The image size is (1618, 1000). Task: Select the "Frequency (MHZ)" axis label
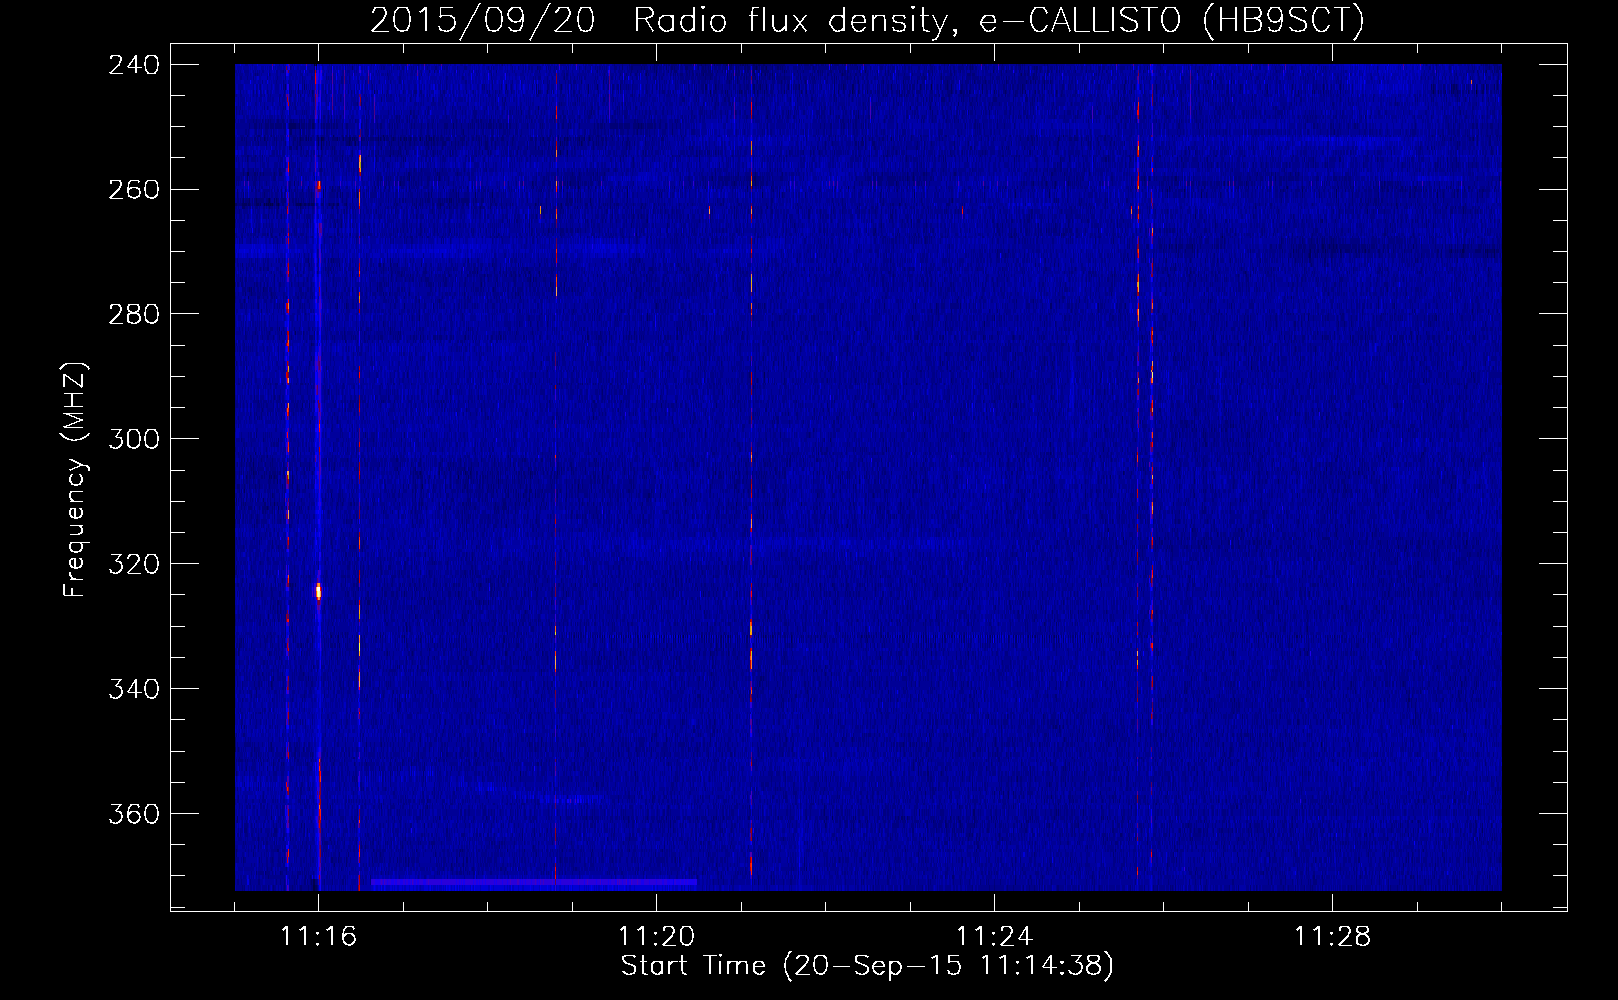[75, 480]
